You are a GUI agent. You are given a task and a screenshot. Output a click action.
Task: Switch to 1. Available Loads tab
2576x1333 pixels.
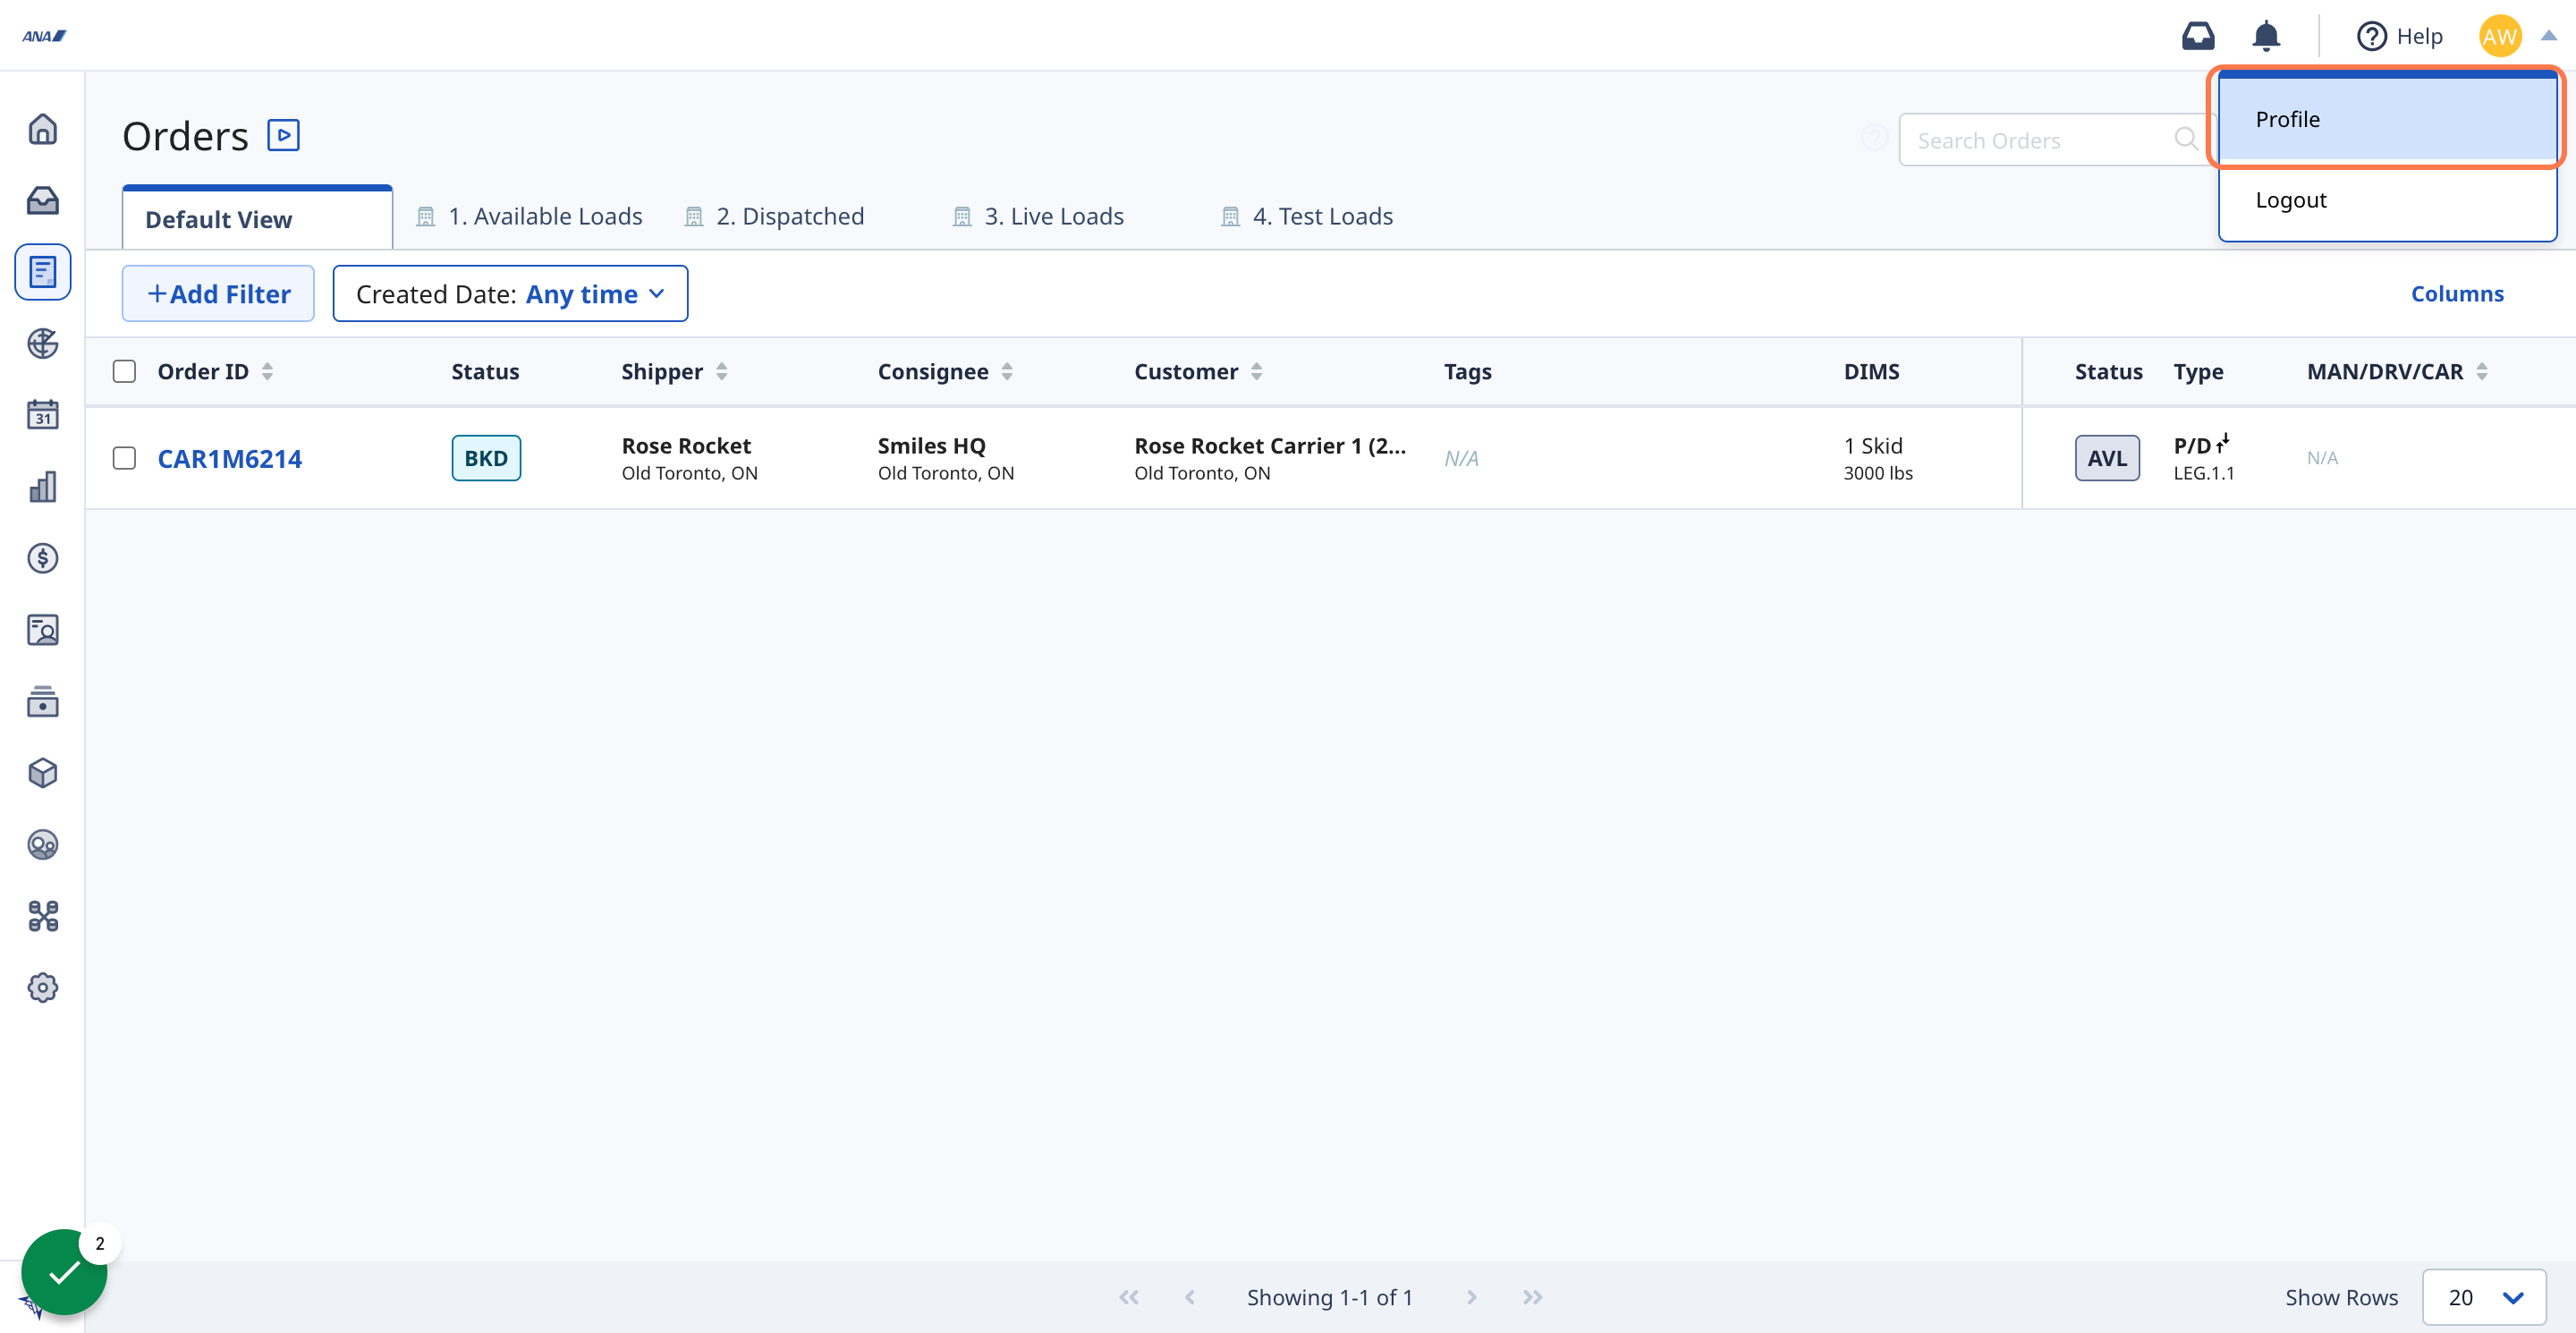coord(529,216)
